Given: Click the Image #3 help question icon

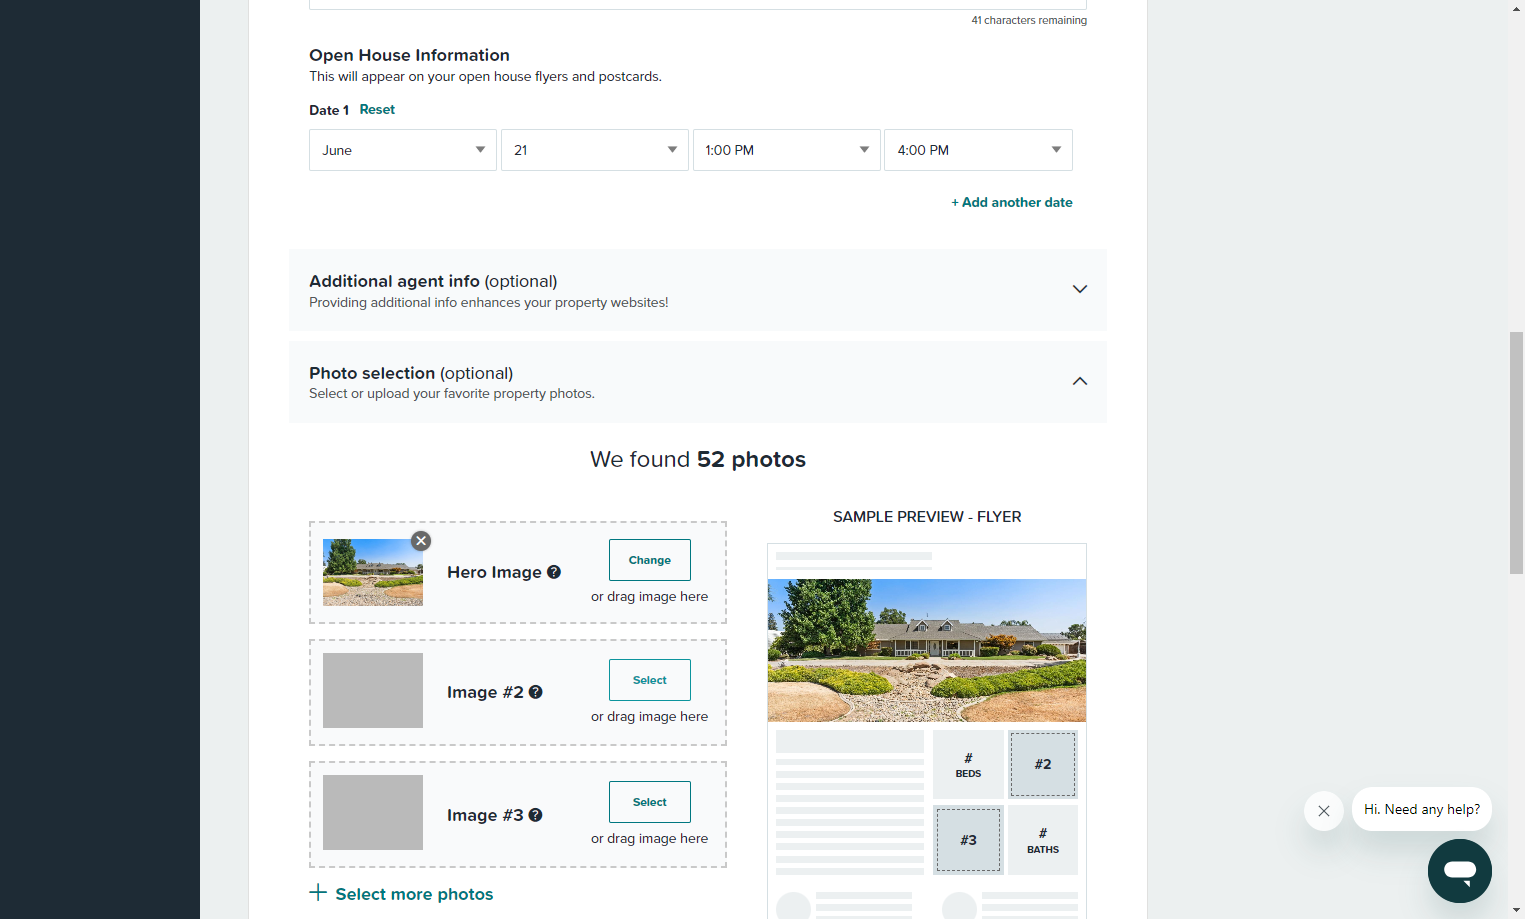Looking at the screenshot, I should (x=536, y=815).
